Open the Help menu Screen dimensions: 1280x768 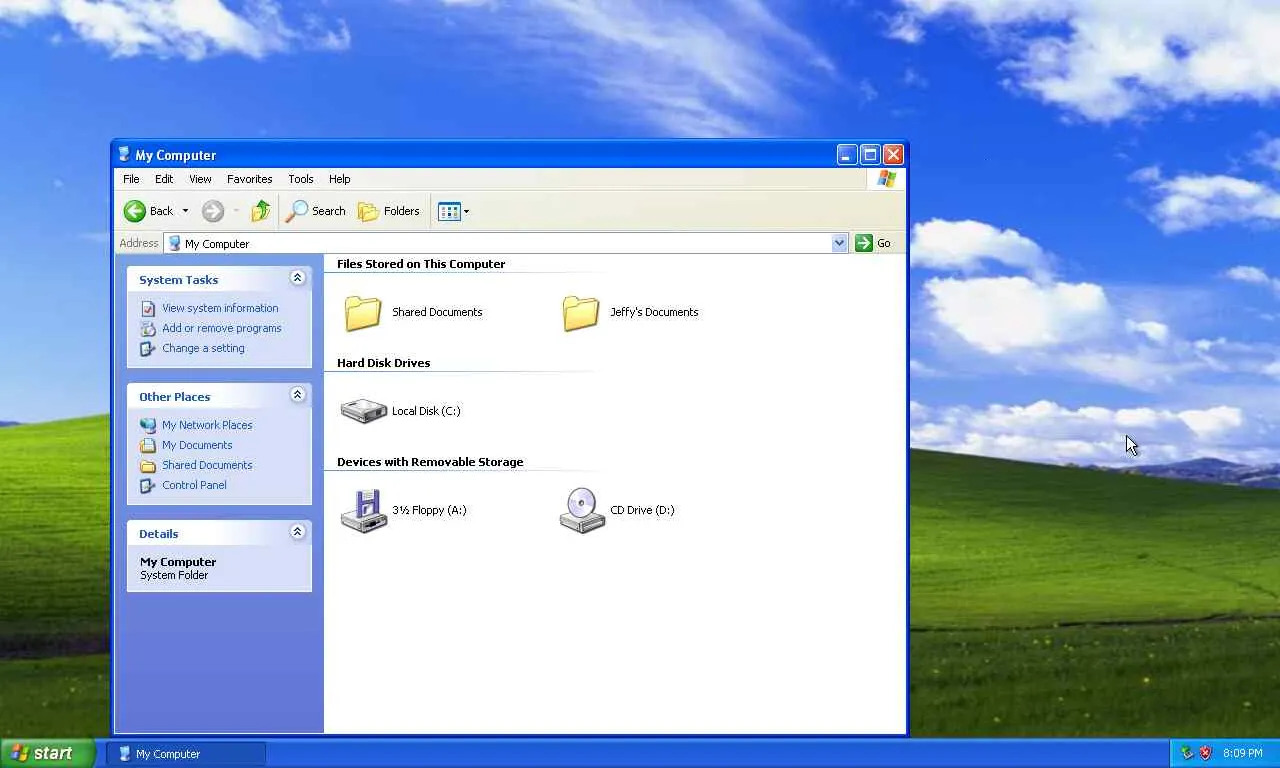340,179
